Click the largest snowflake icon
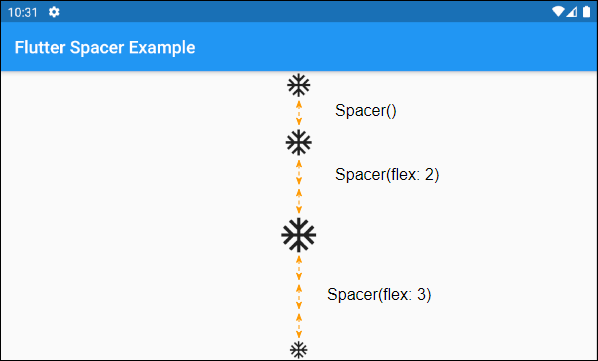The image size is (598, 361). (x=299, y=235)
